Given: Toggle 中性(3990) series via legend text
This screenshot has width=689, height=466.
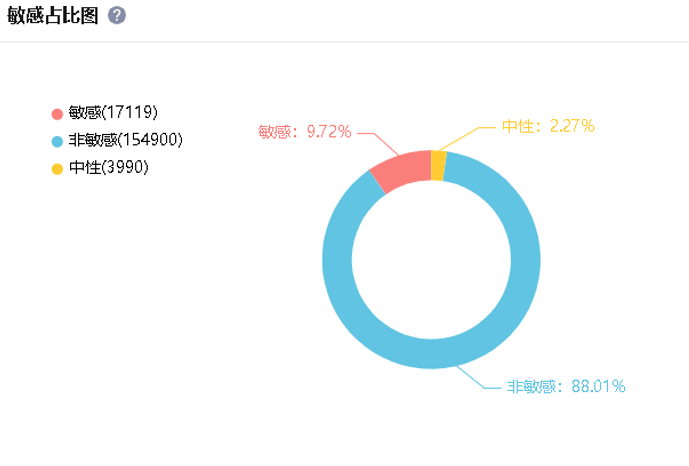Looking at the screenshot, I should [108, 168].
